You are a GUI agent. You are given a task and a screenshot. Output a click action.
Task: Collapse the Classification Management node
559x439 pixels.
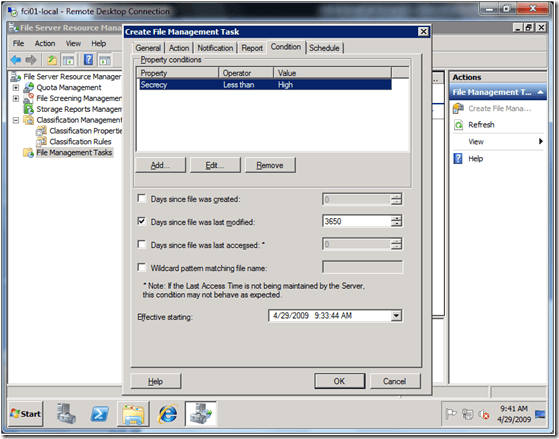pyautogui.click(x=16, y=120)
